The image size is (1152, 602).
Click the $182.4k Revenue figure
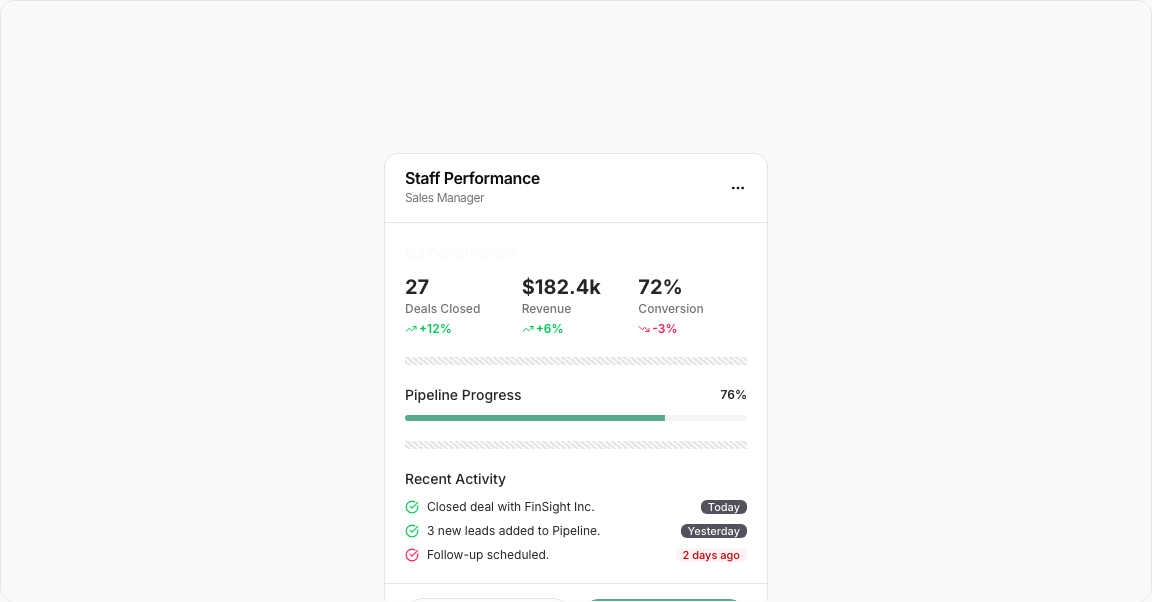561,287
